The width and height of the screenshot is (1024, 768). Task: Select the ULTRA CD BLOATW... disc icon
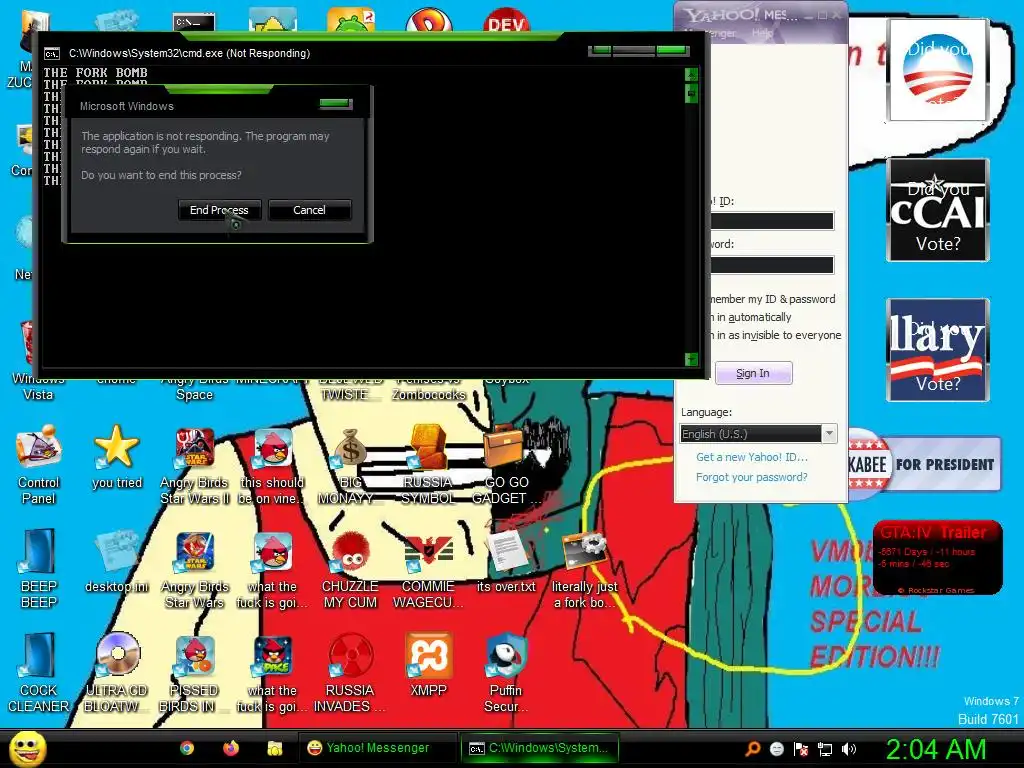coord(117,673)
